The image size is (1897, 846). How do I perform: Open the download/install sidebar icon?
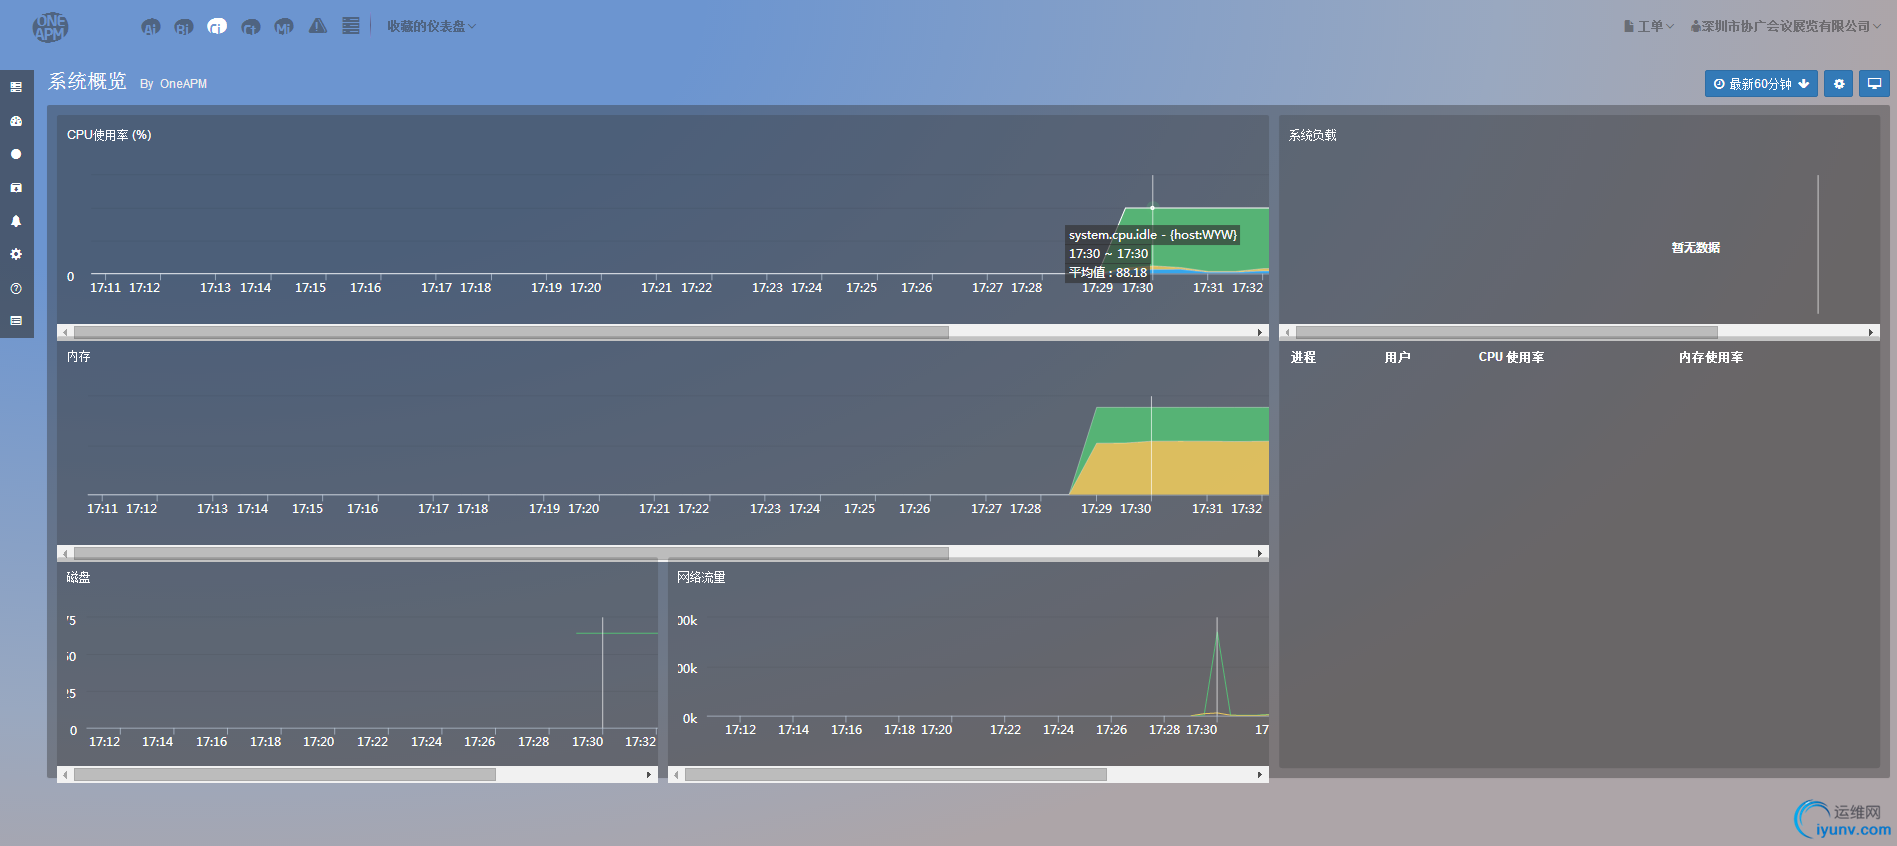click(16, 187)
